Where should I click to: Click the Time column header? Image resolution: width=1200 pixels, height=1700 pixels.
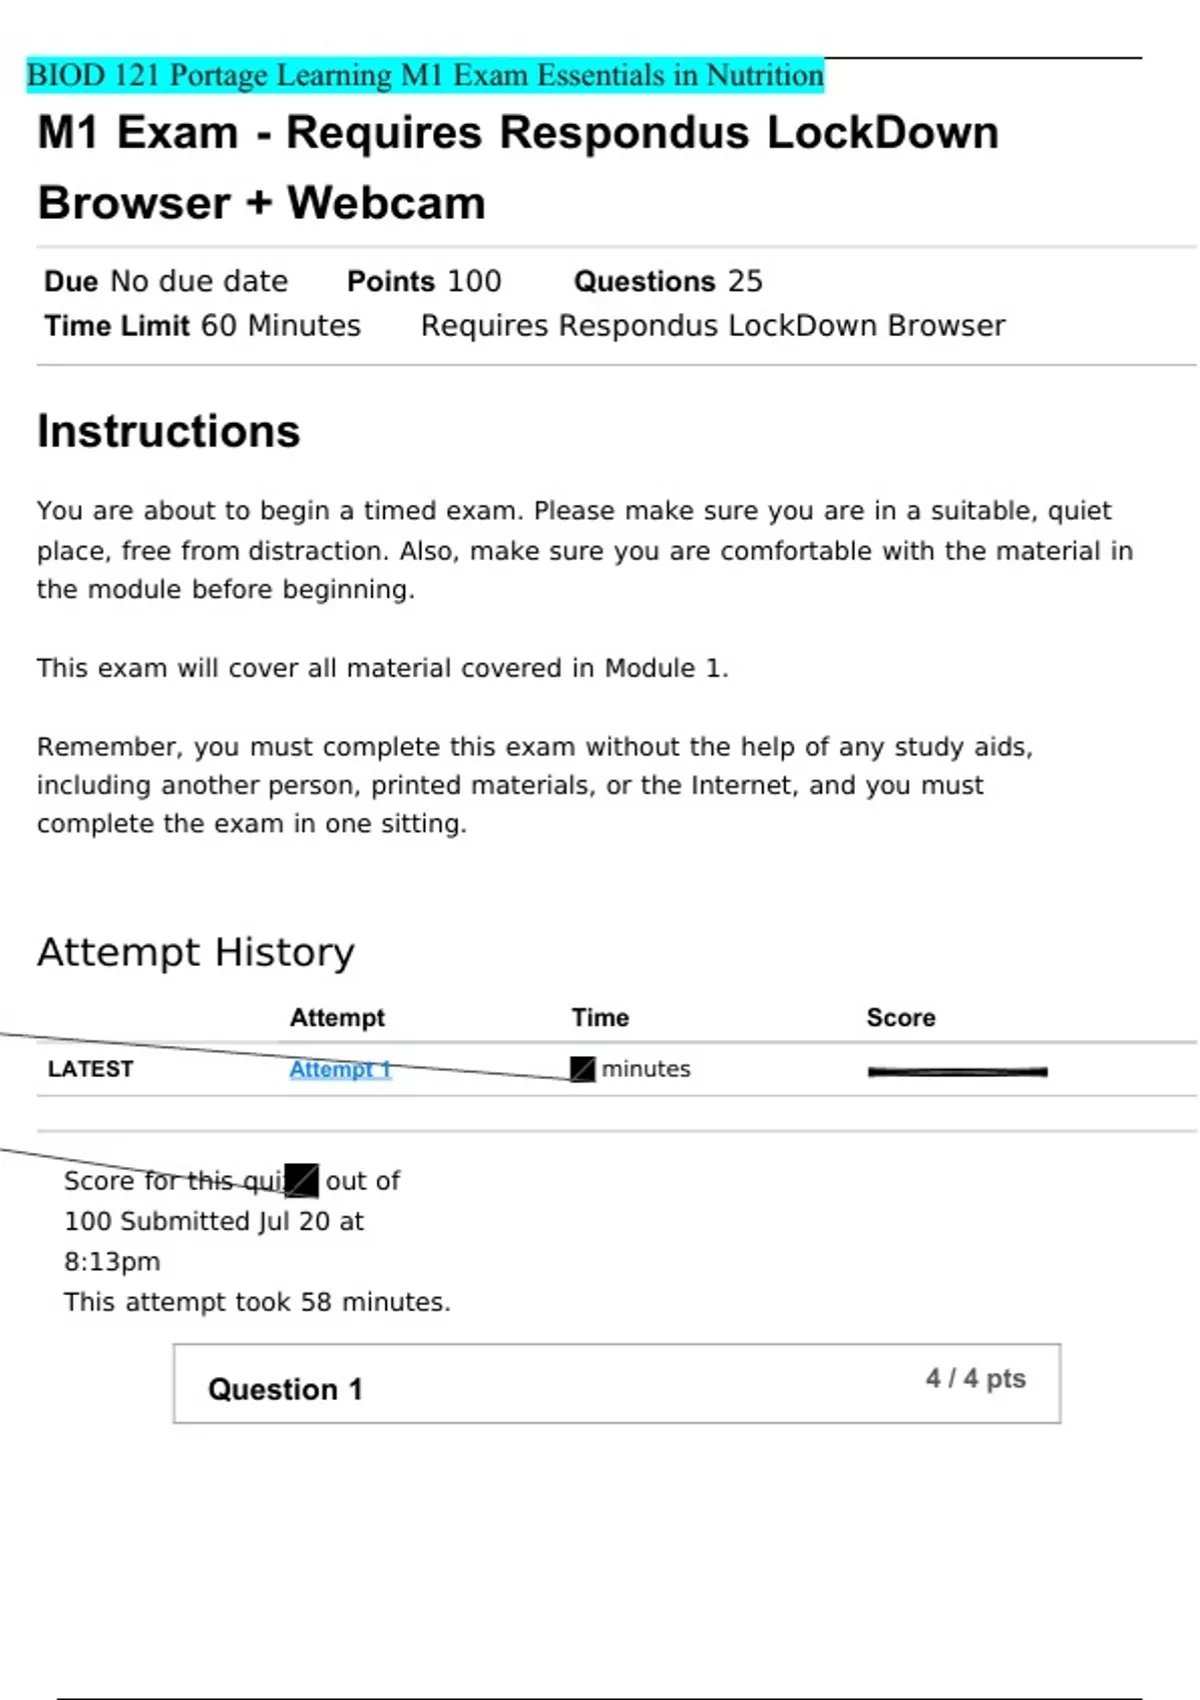pyautogui.click(x=600, y=1017)
